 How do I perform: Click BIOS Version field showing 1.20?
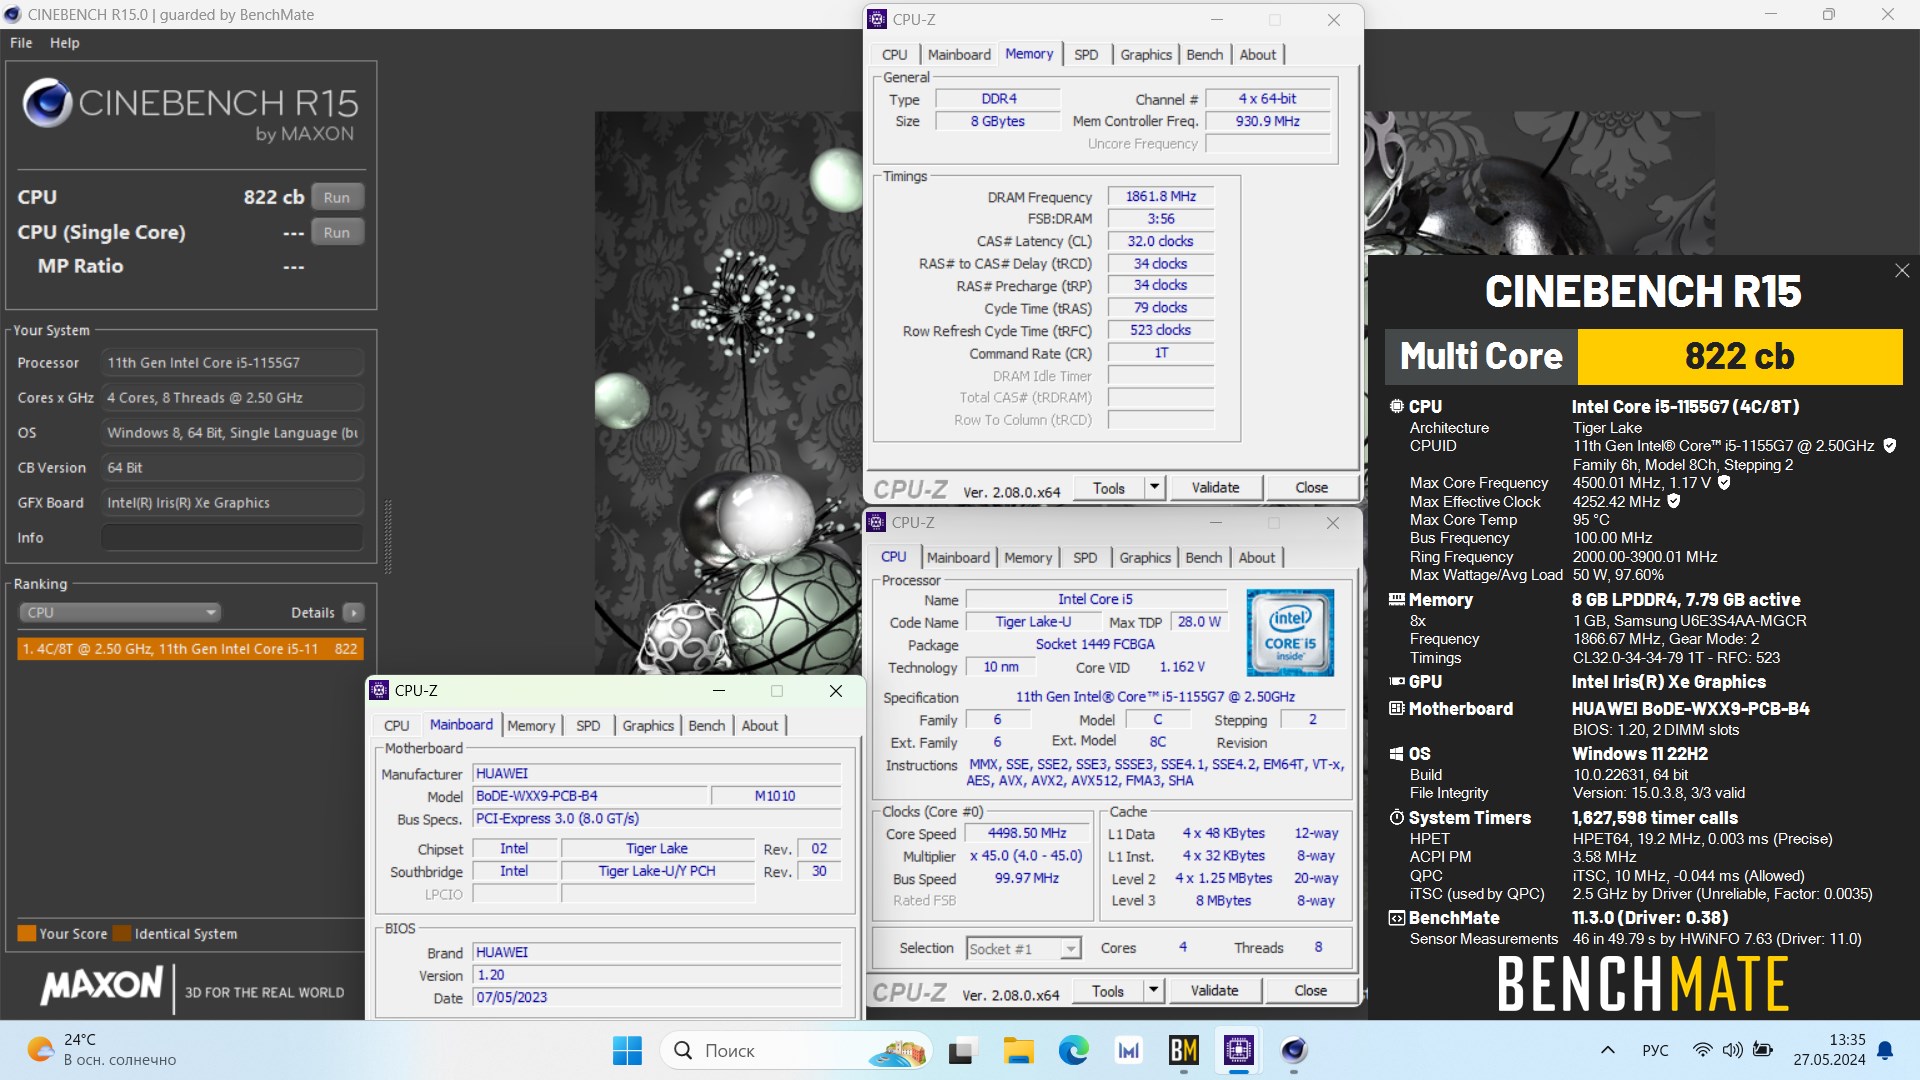click(x=656, y=975)
